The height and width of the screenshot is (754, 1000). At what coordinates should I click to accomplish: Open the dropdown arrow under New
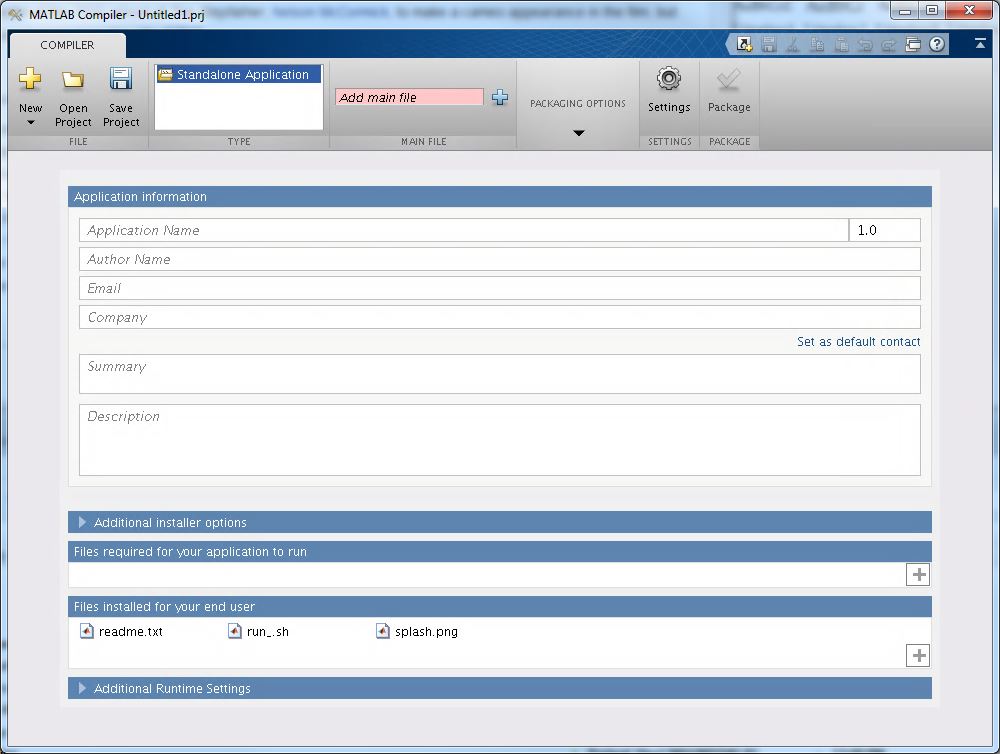point(31,123)
